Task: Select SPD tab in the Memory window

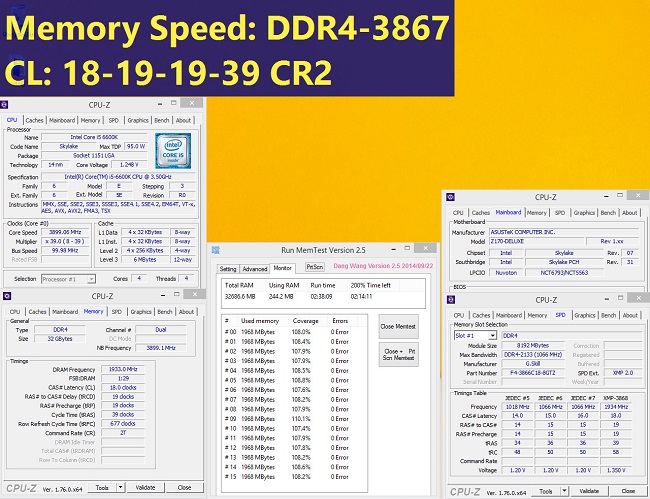Action: coord(117,312)
